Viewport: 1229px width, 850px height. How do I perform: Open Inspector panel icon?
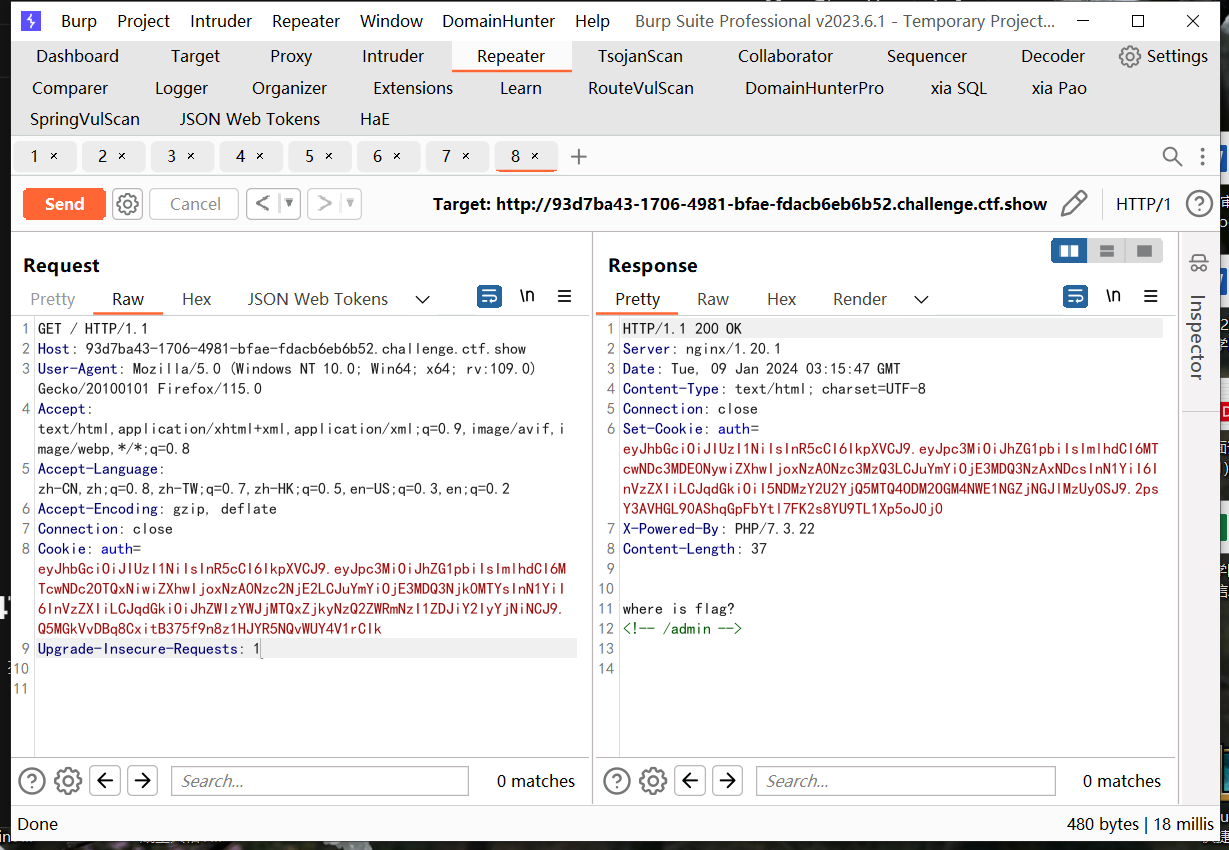(1198, 264)
